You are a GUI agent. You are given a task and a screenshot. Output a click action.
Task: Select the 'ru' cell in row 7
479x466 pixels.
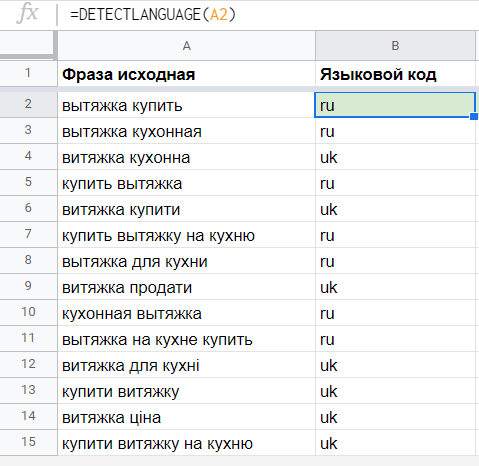[x=395, y=235]
